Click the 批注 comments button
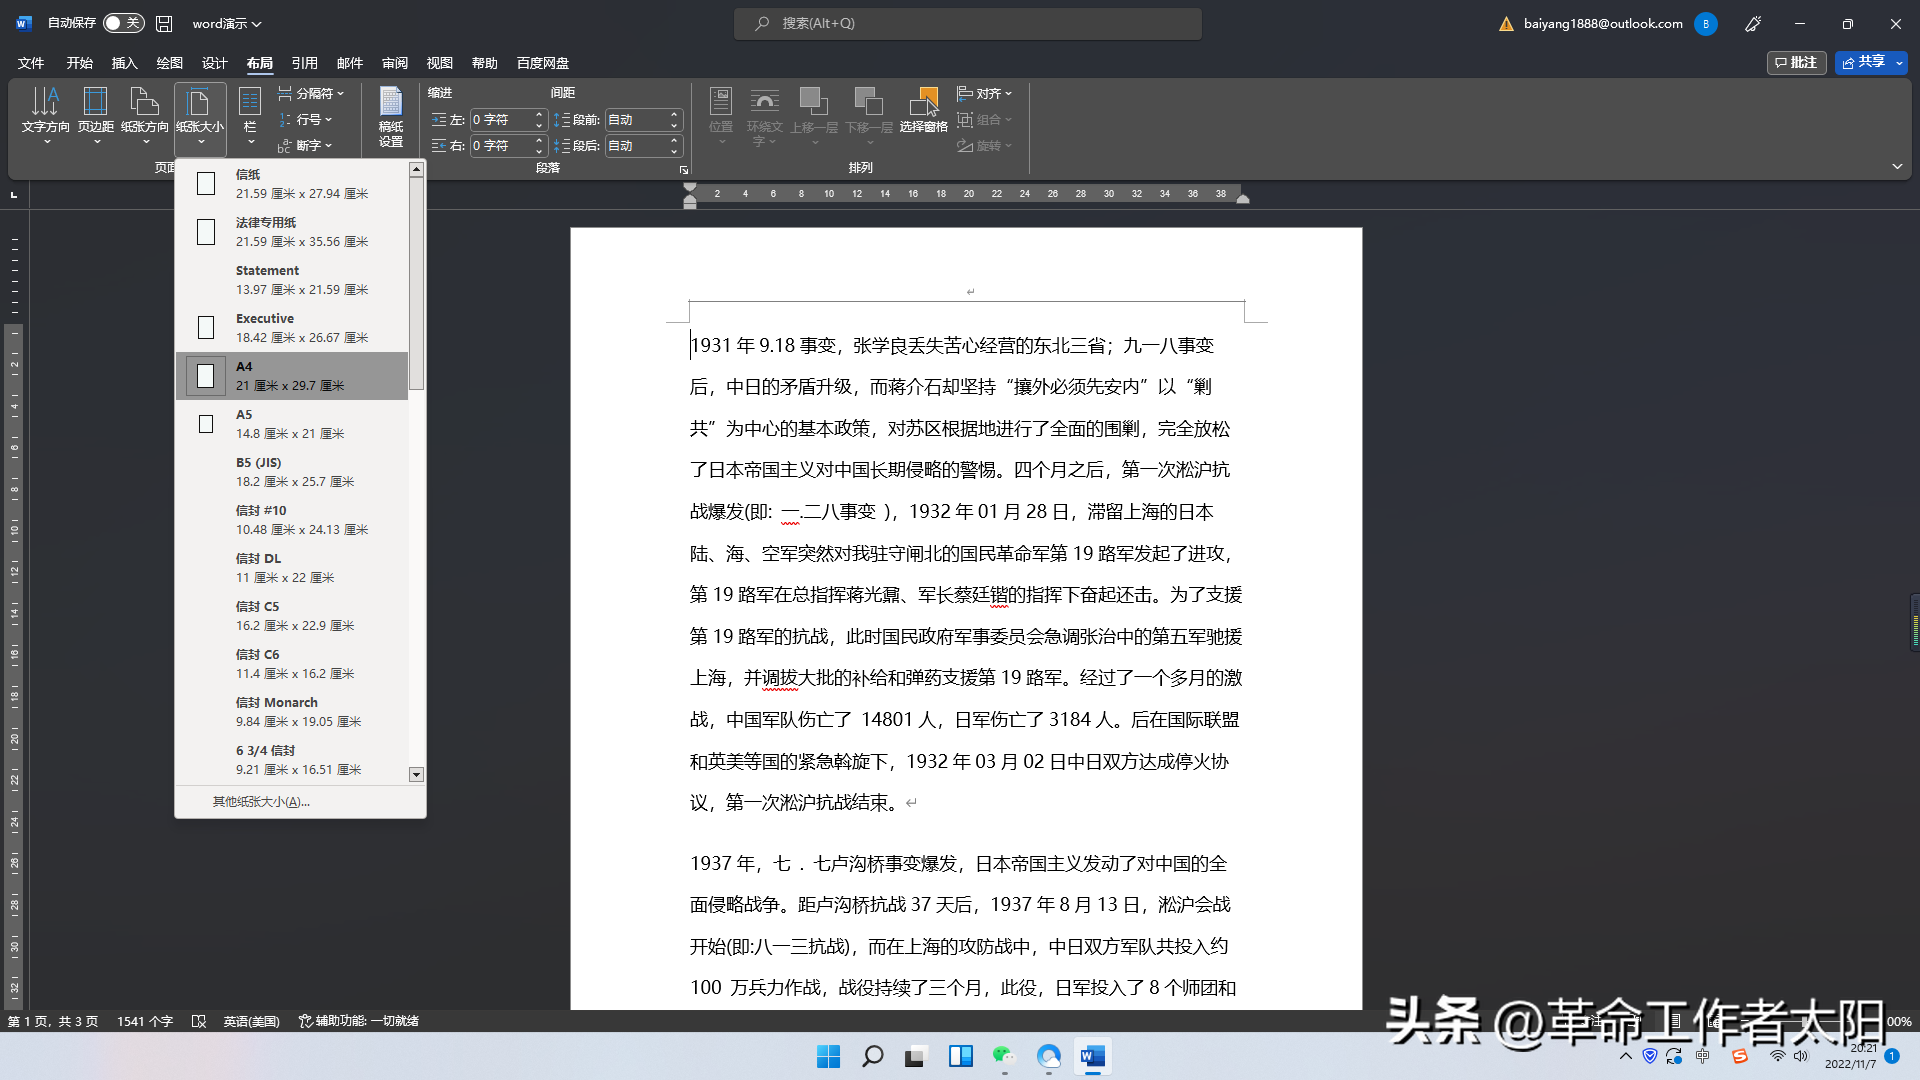This screenshot has height=1080, width=1920. pos(1796,62)
